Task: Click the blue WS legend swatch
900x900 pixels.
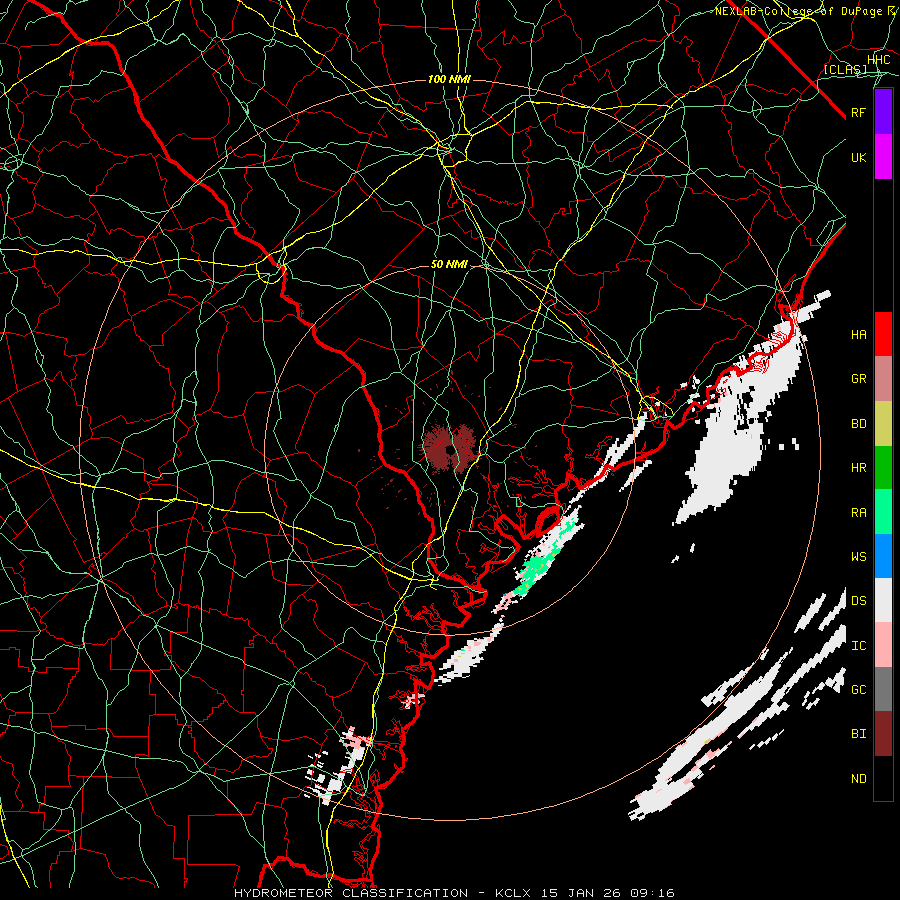Action: click(883, 556)
